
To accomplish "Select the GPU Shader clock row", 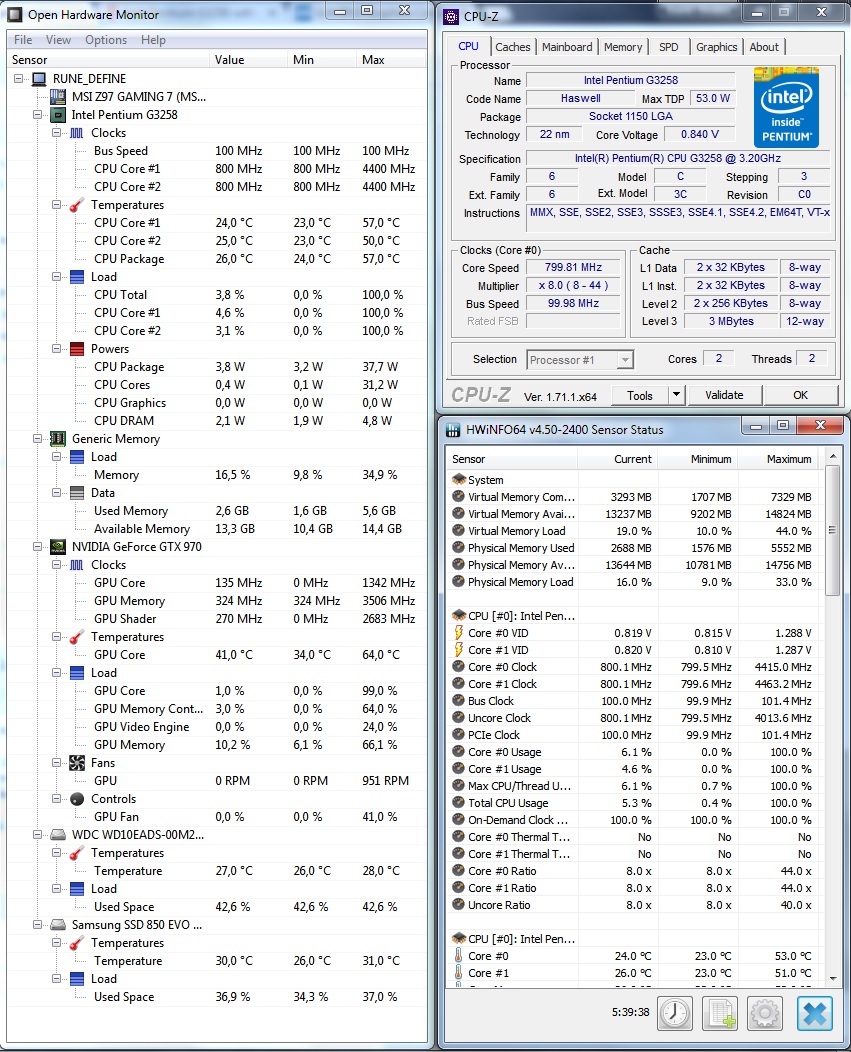I will tap(217, 619).
